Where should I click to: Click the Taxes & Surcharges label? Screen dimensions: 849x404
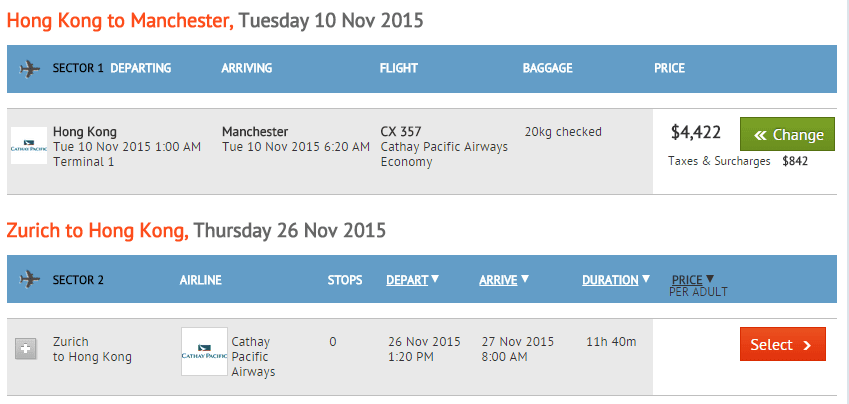(719, 160)
